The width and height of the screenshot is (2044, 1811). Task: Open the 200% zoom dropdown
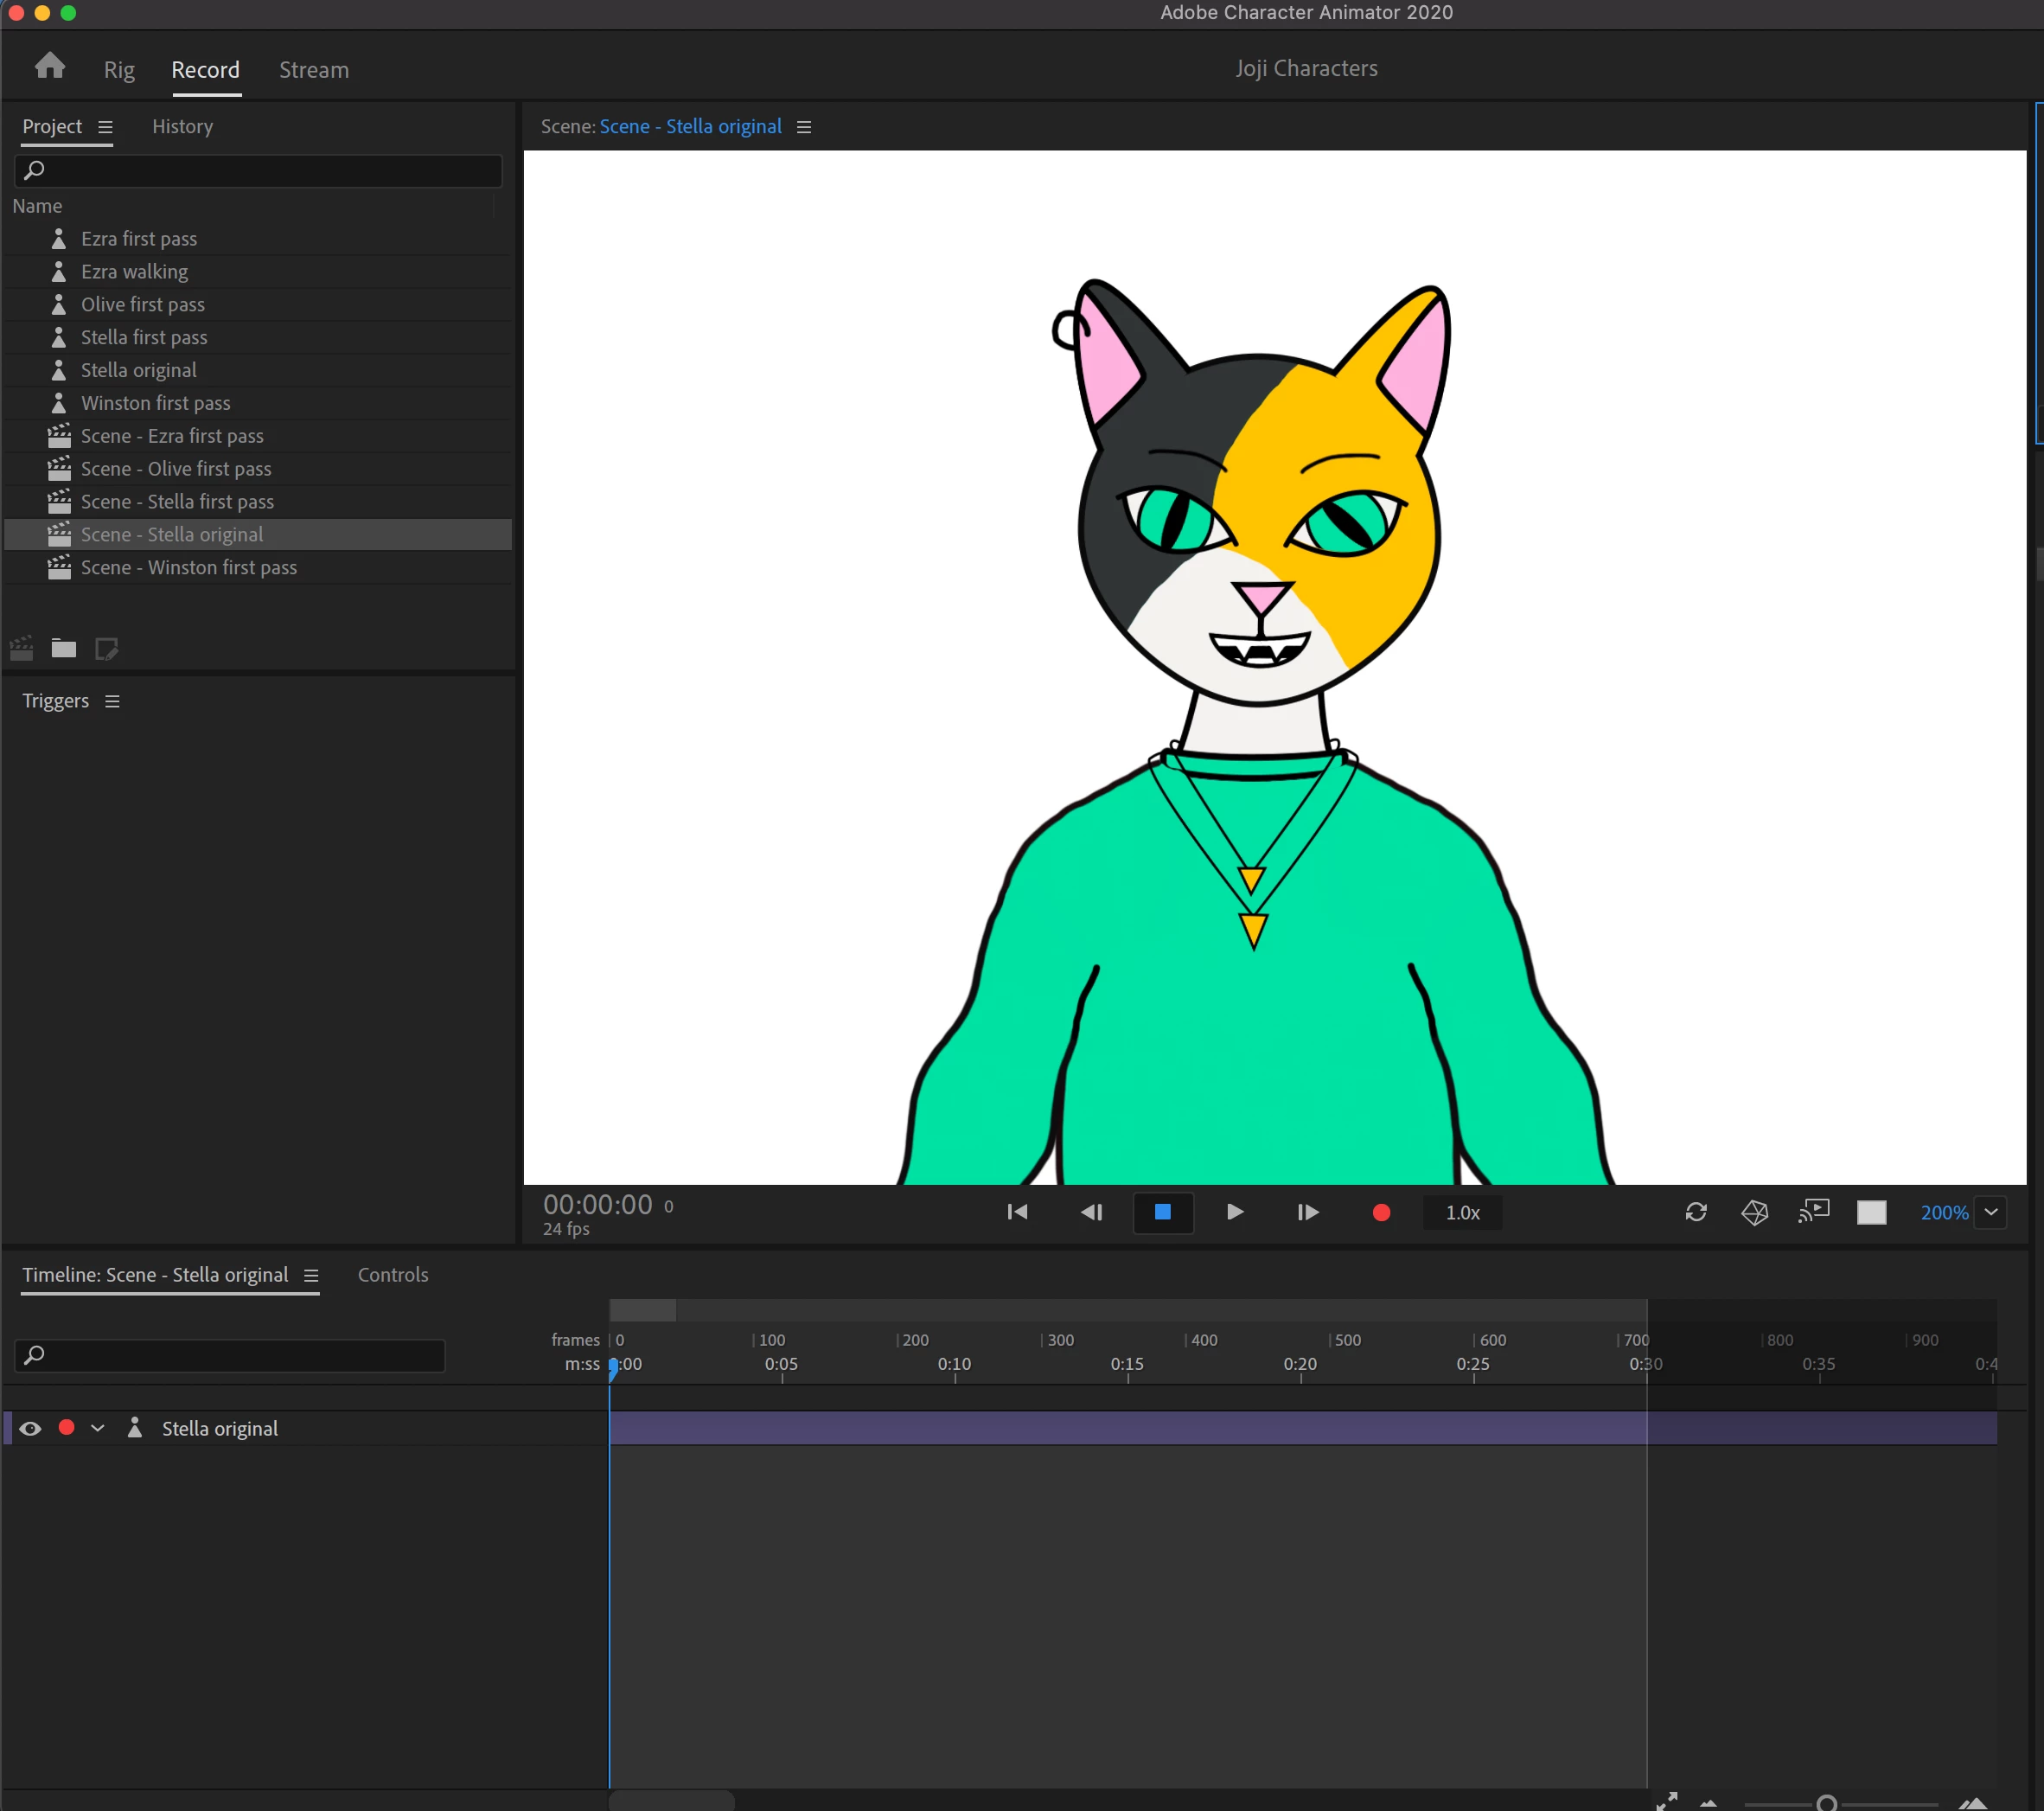[1991, 1212]
